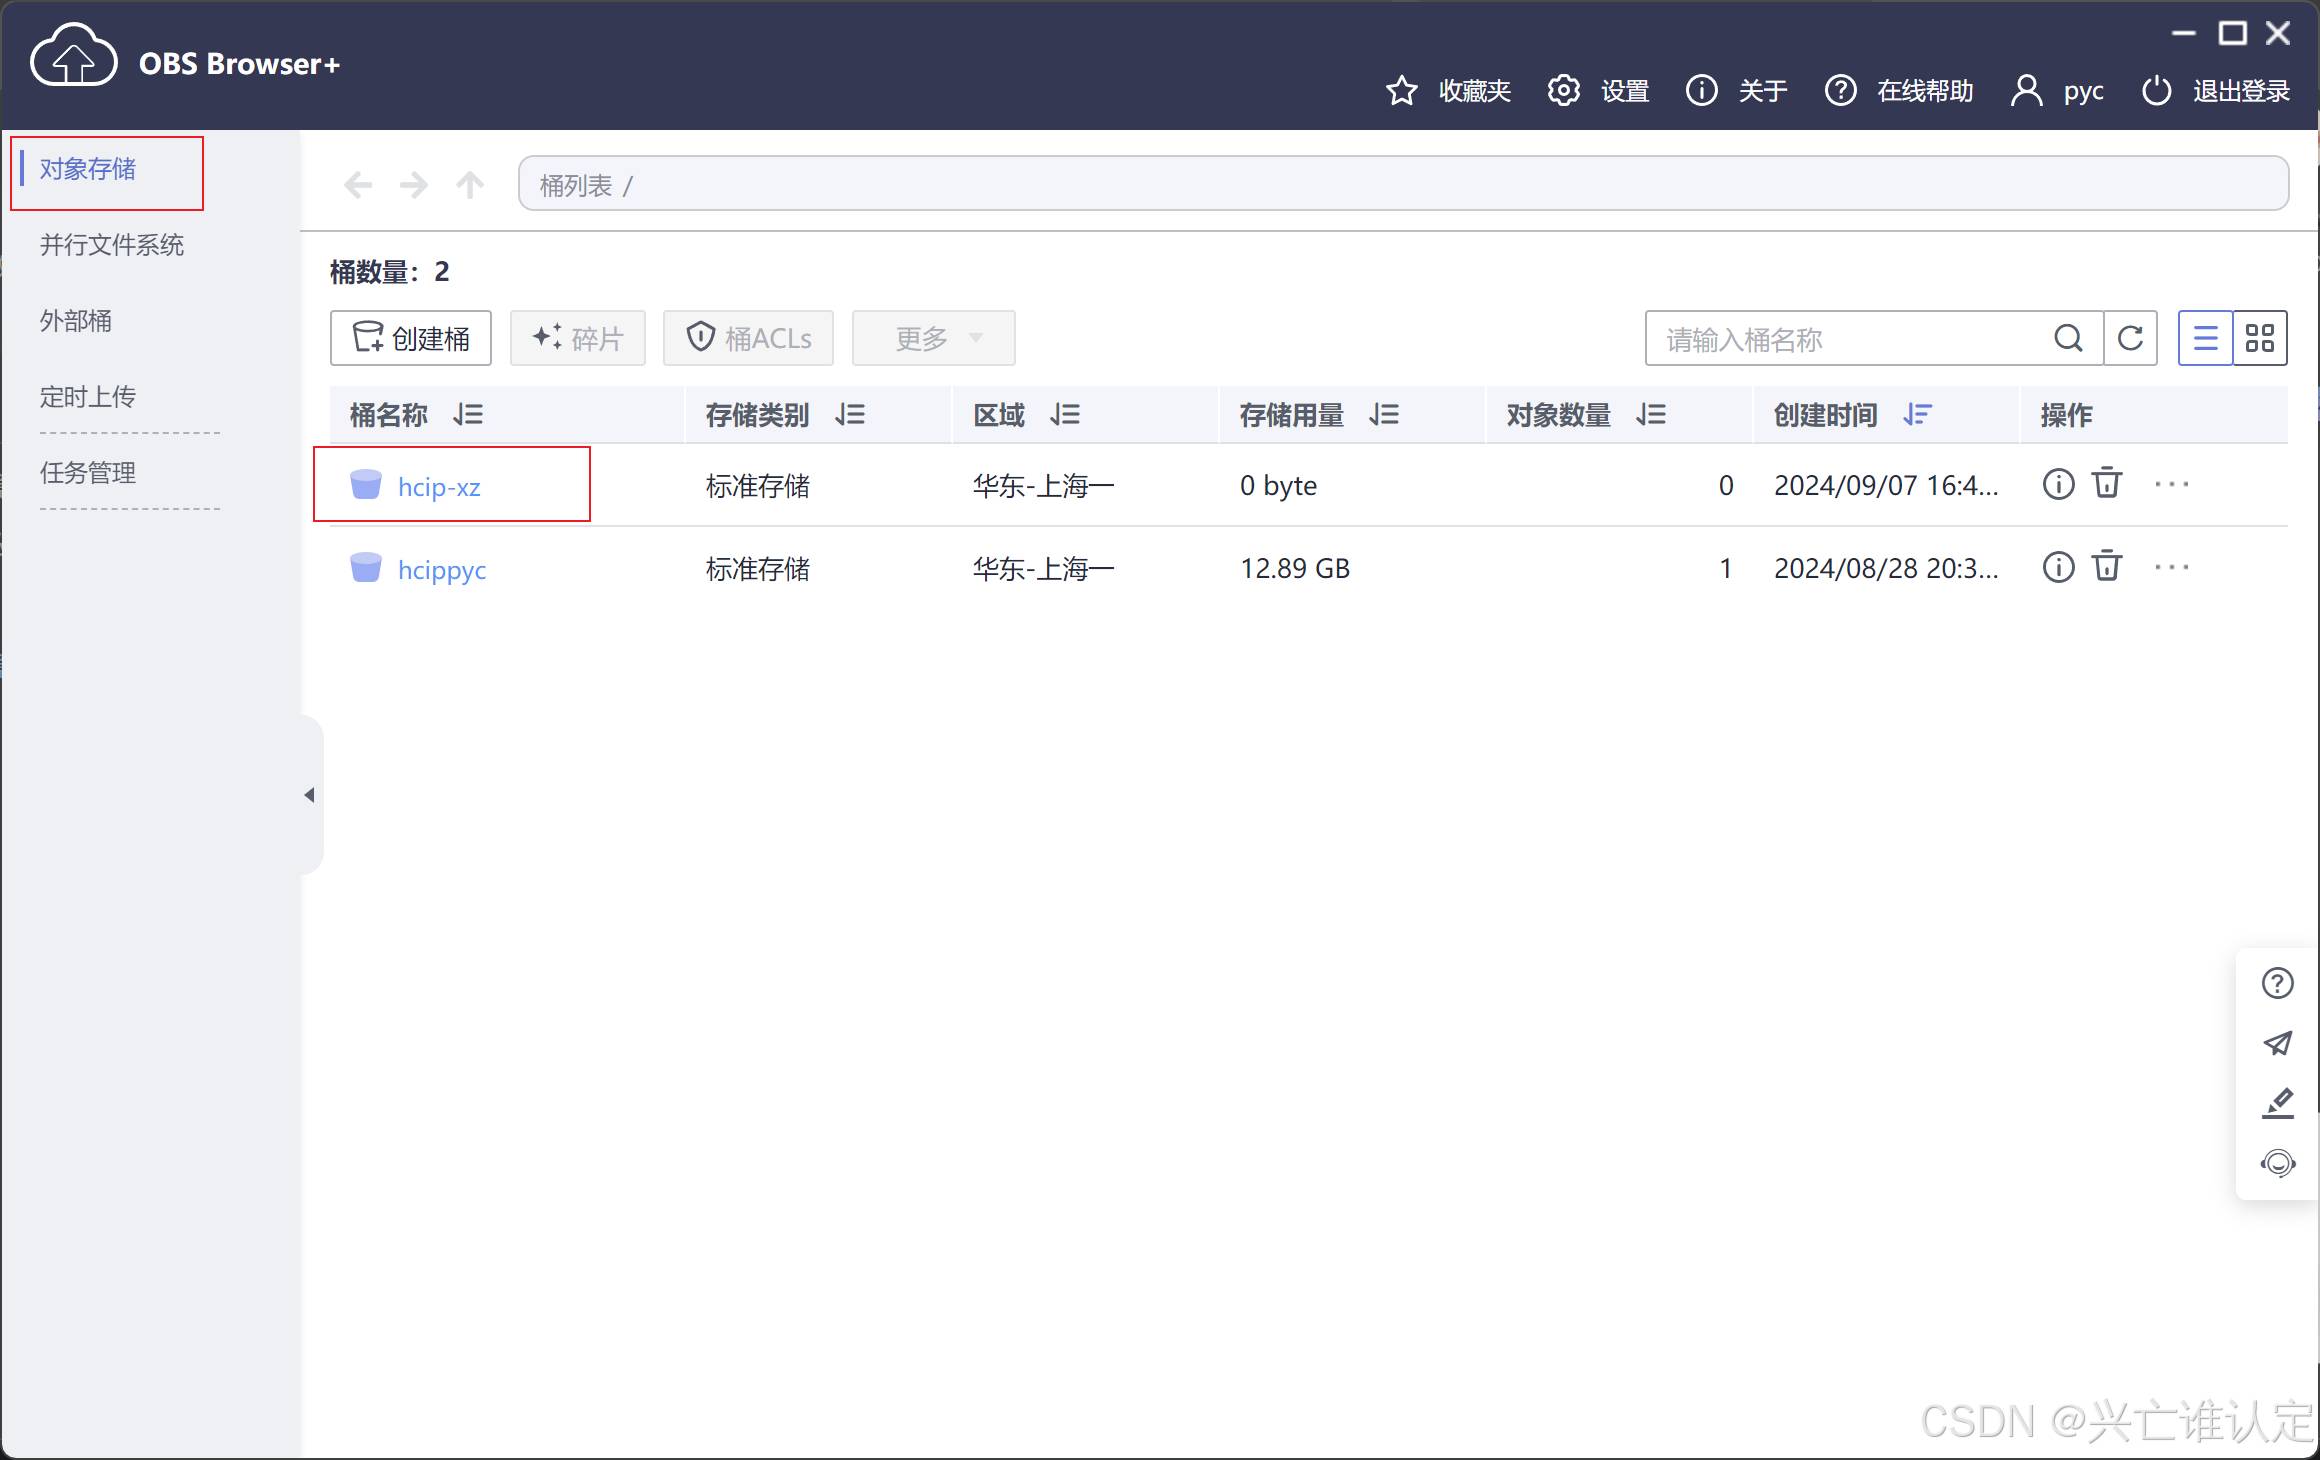Sort by 桶名称 column
This screenshot has width=2320, height=1460.
point(468,415)
